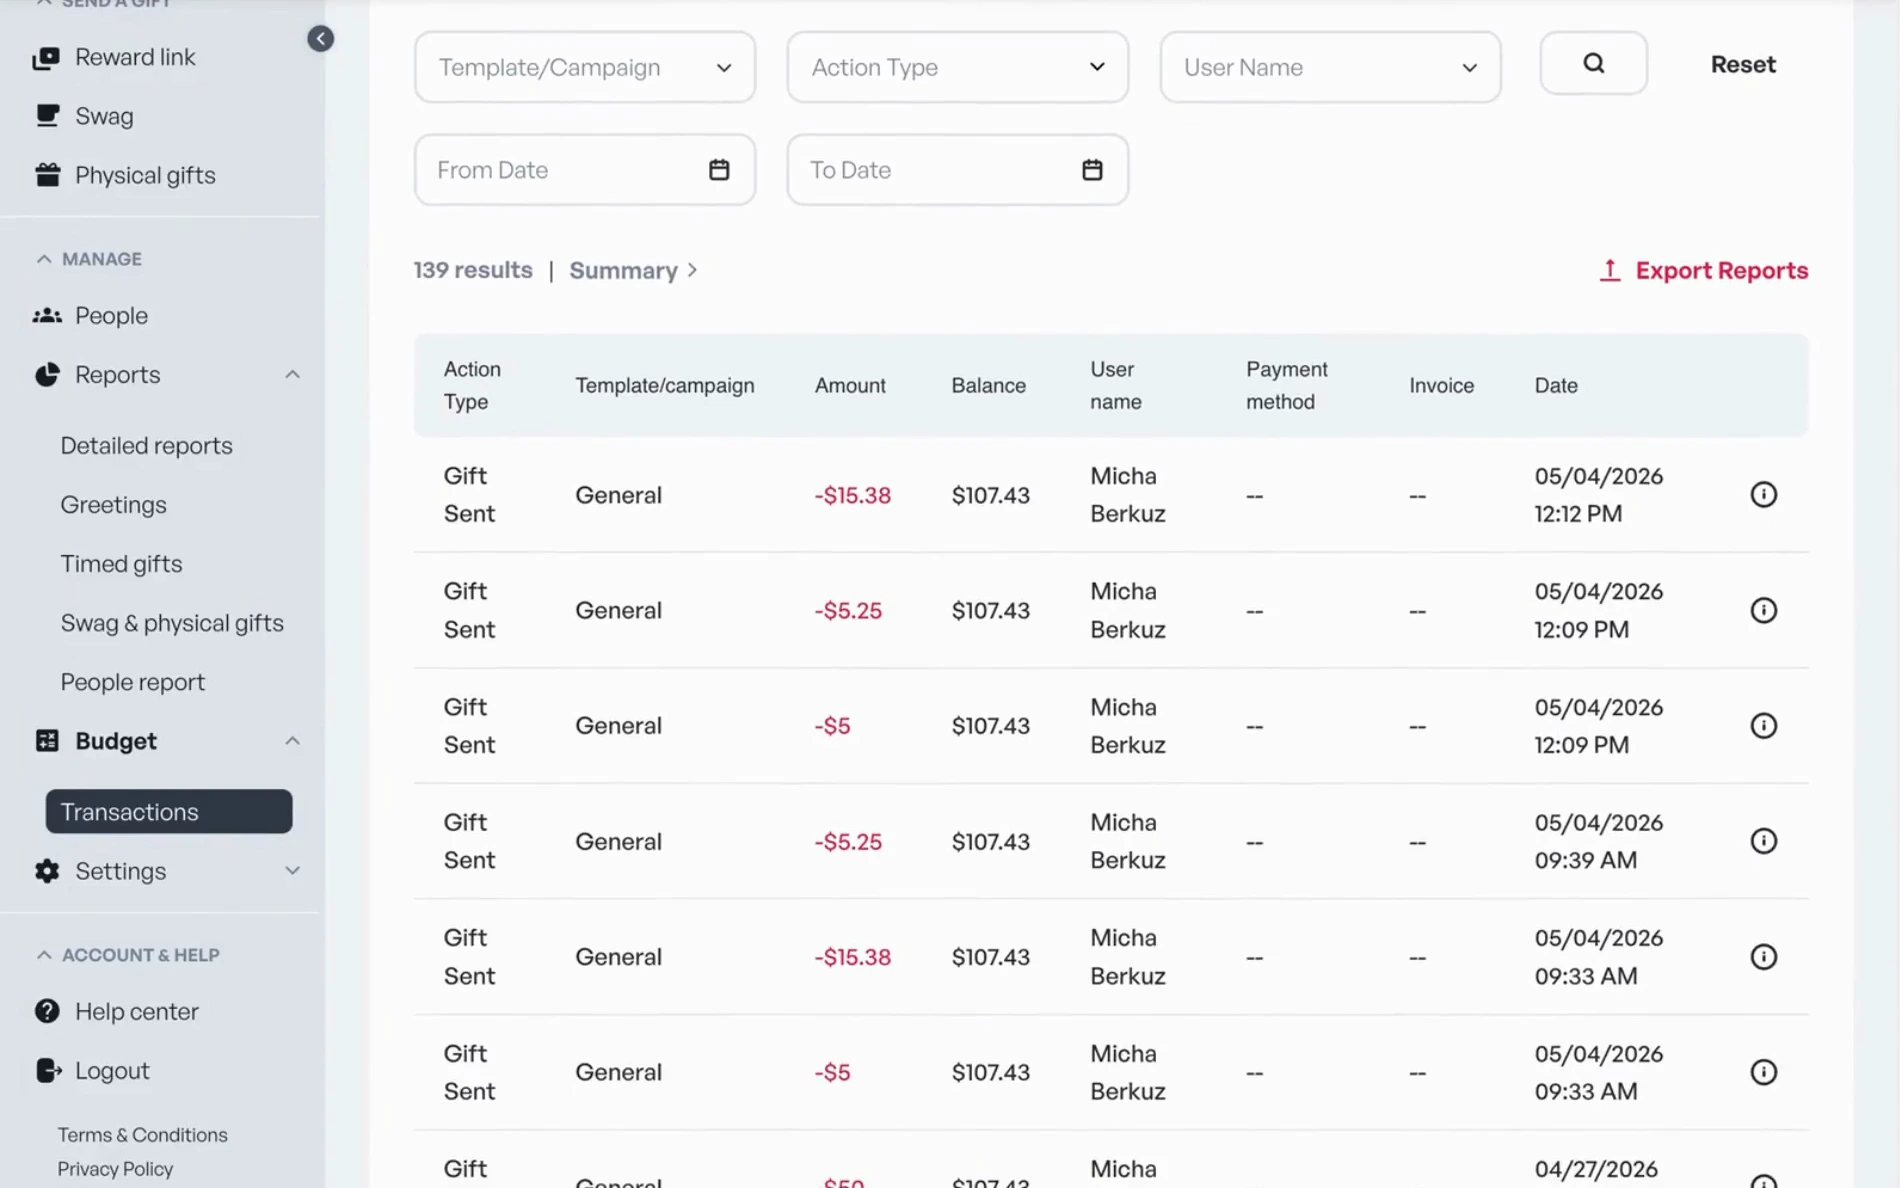Open People report
This screenshot has width=1900, height=1188.
click(132, 682)
